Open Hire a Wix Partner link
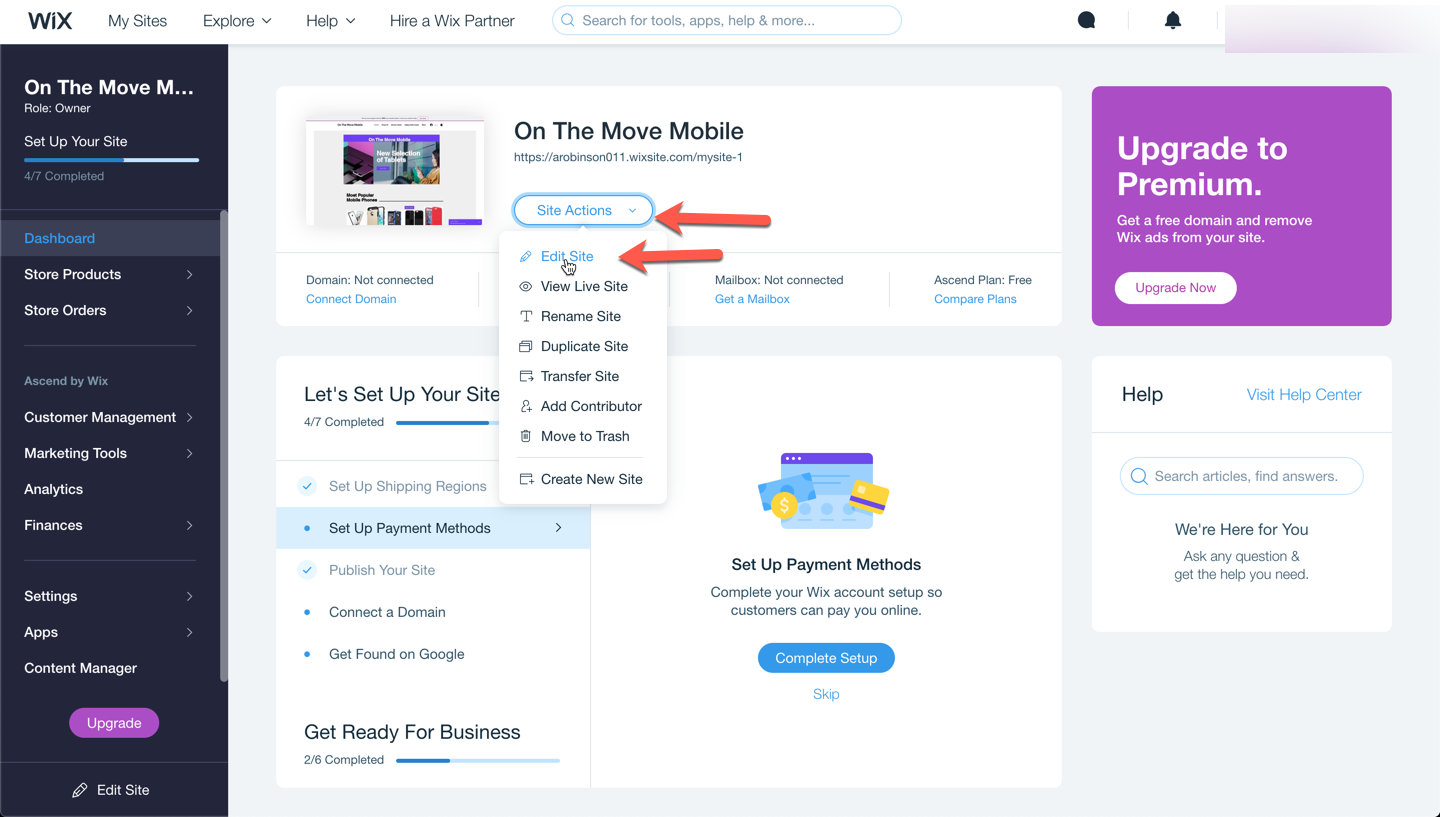Image resolution: width=1440 pixels, height=817 pixels. click(452, 21)
